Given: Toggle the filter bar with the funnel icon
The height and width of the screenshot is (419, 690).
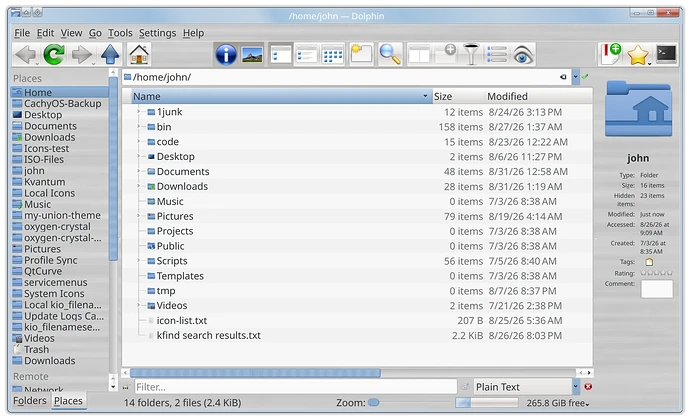Looking at the screenshot, I should coord(471,55).
